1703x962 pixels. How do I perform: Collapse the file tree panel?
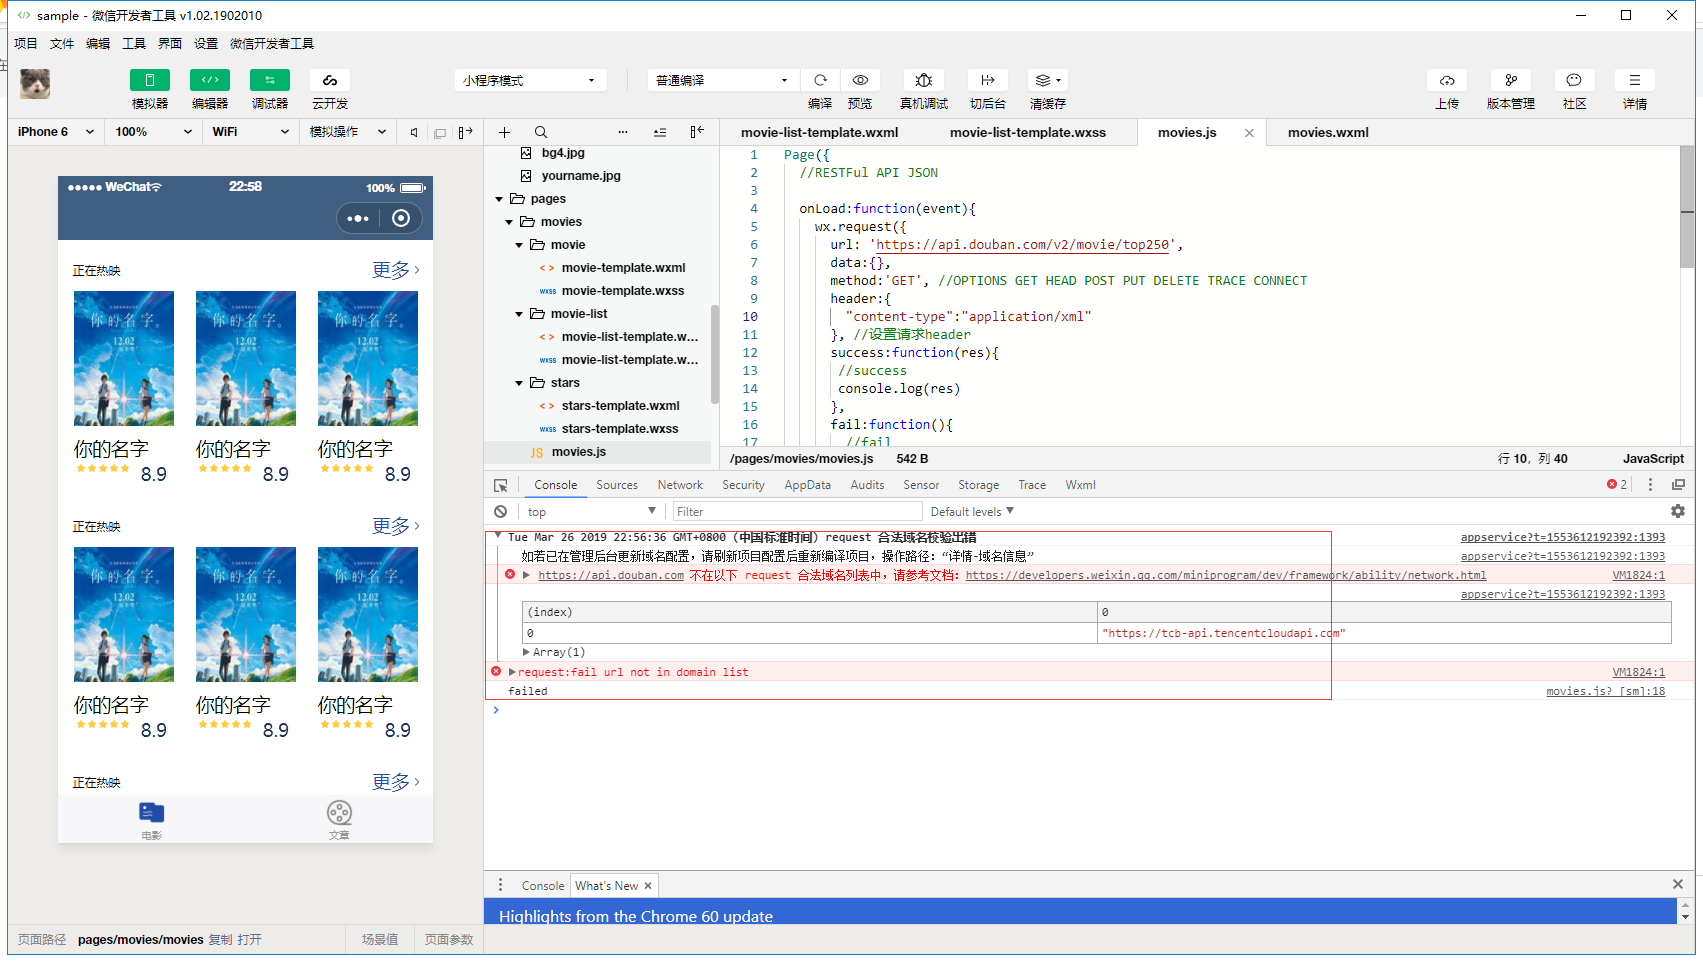click(x=697, y=132)
